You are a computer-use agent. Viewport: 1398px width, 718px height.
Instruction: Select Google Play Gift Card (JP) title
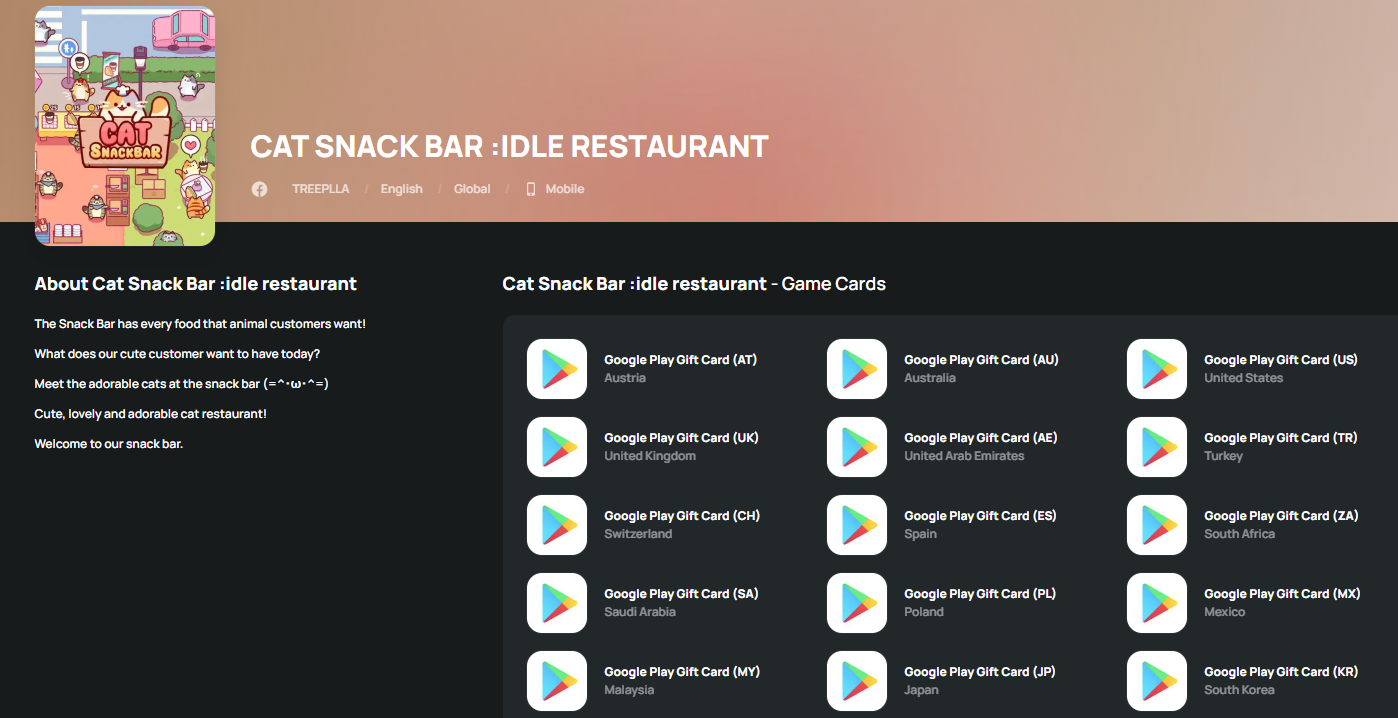980,672
